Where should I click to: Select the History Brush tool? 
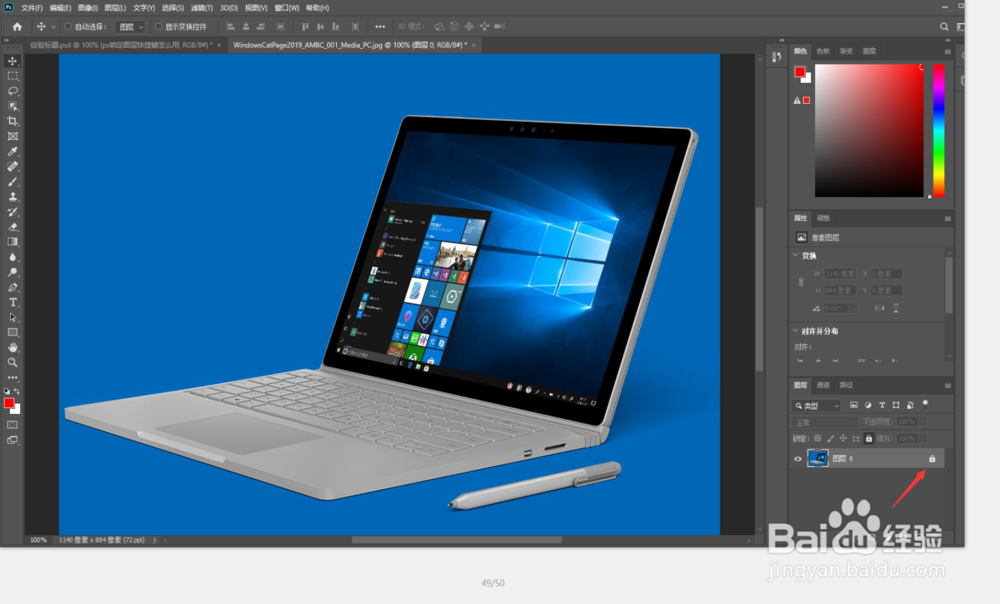click(x=12, y=212)
